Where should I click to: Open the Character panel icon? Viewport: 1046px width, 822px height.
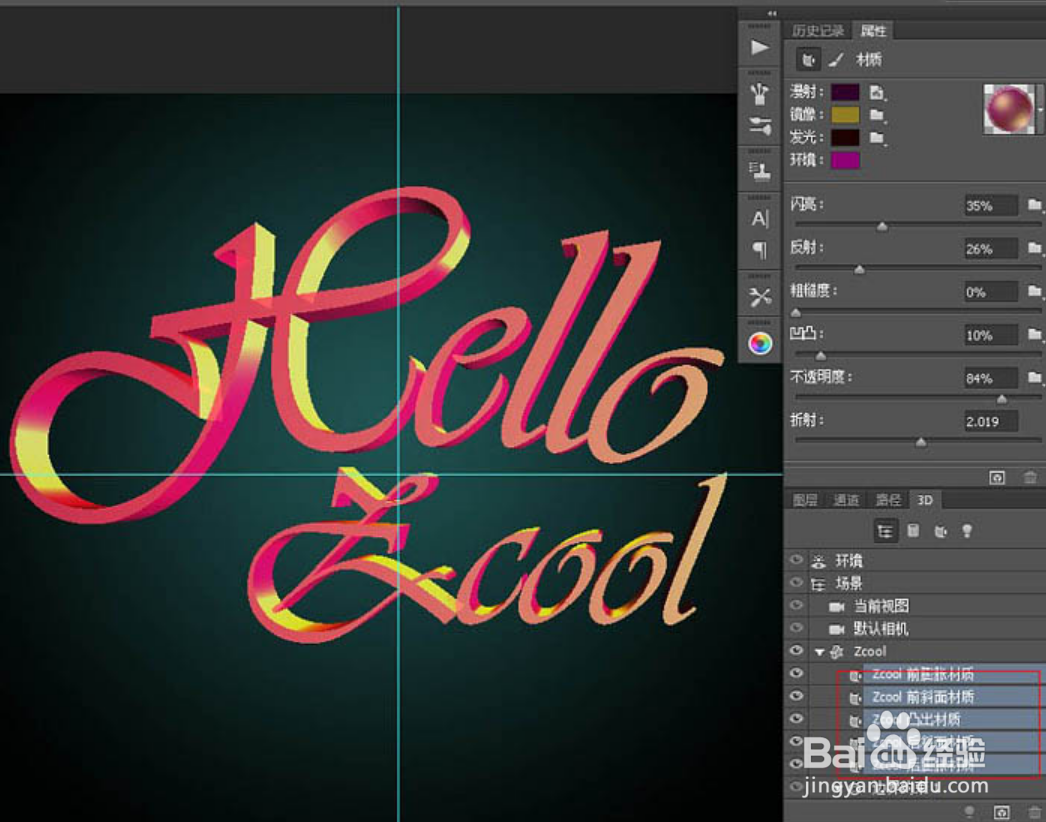(759, 218)
